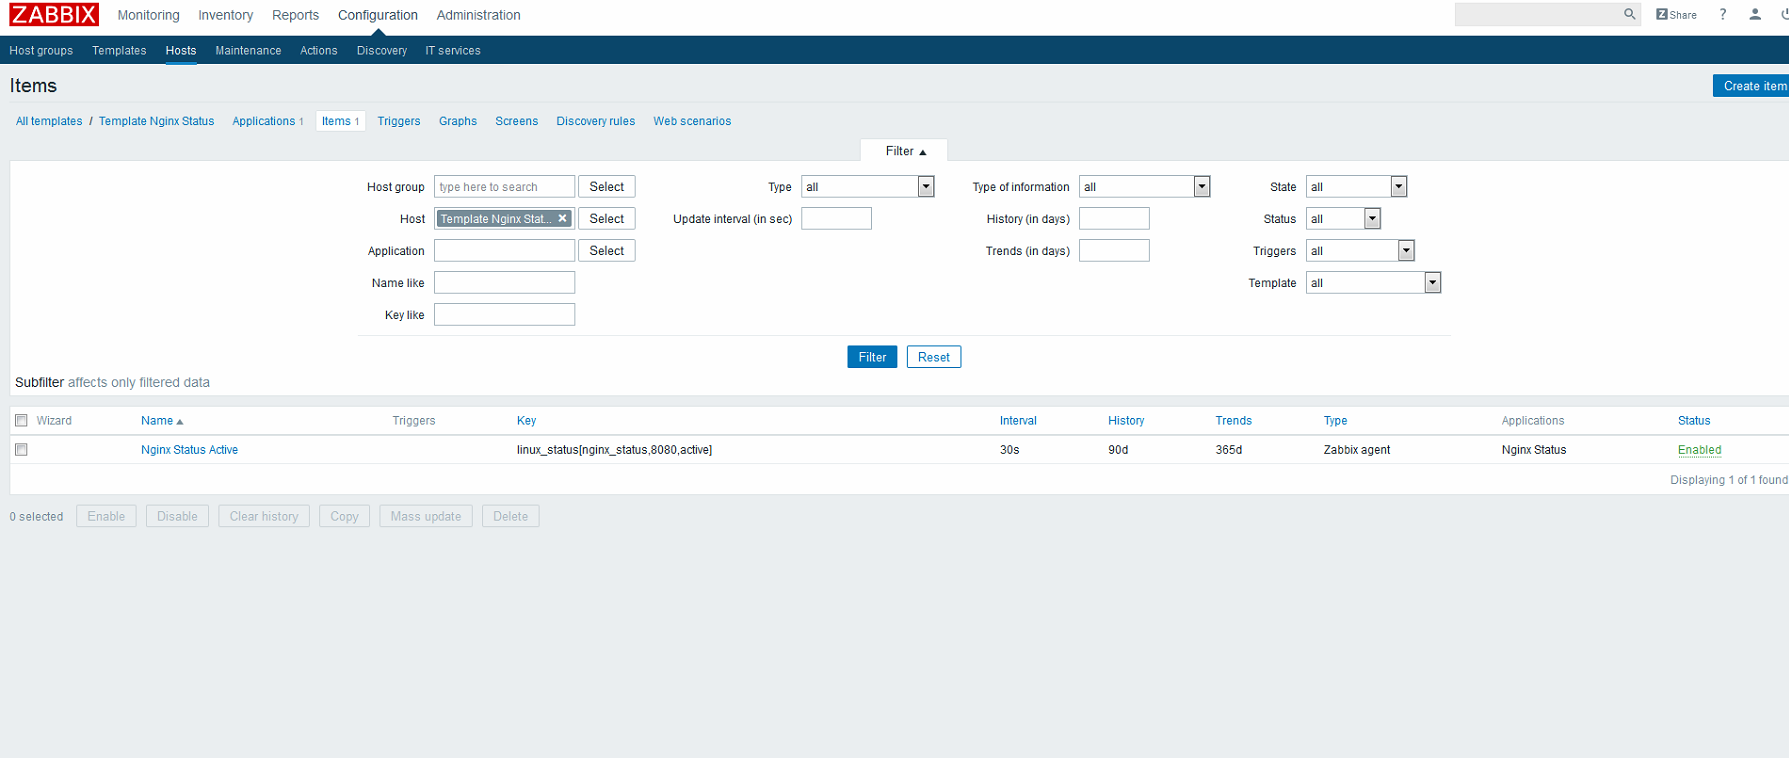
Task: Switch to Discovery rules tab
Action: 596,121
